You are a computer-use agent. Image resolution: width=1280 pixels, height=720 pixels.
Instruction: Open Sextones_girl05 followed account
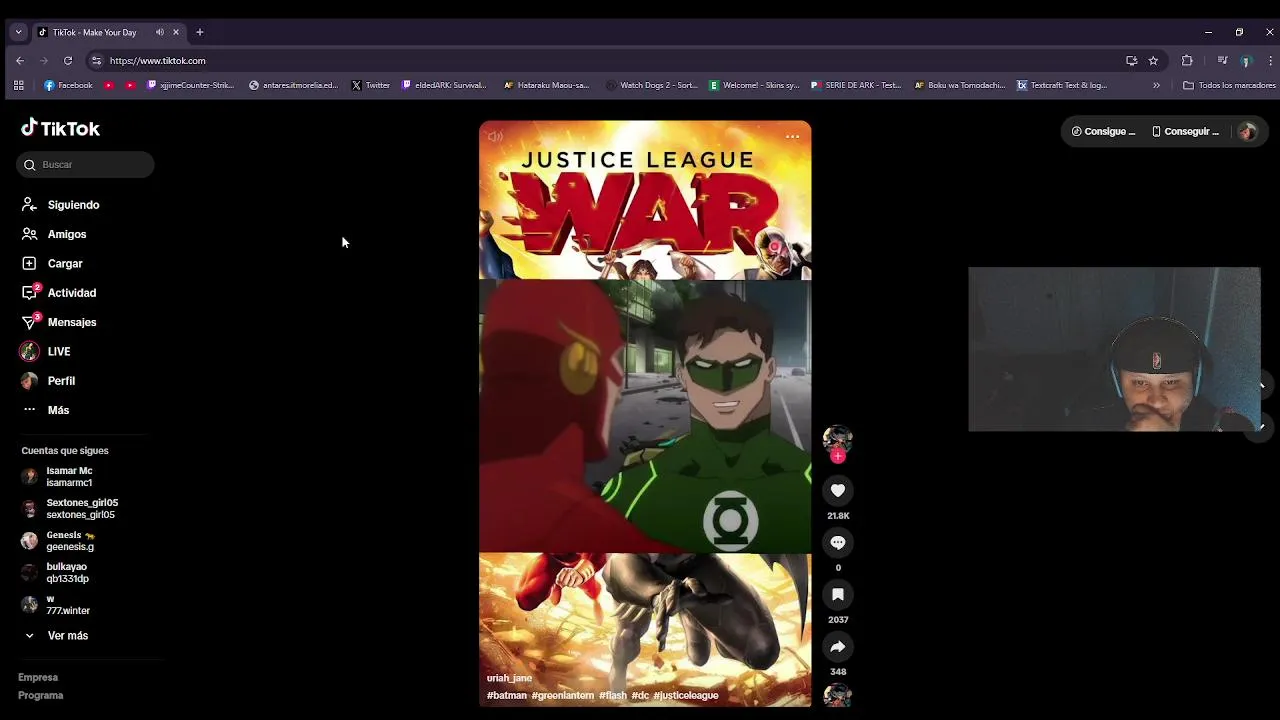[x=69, y=509]
